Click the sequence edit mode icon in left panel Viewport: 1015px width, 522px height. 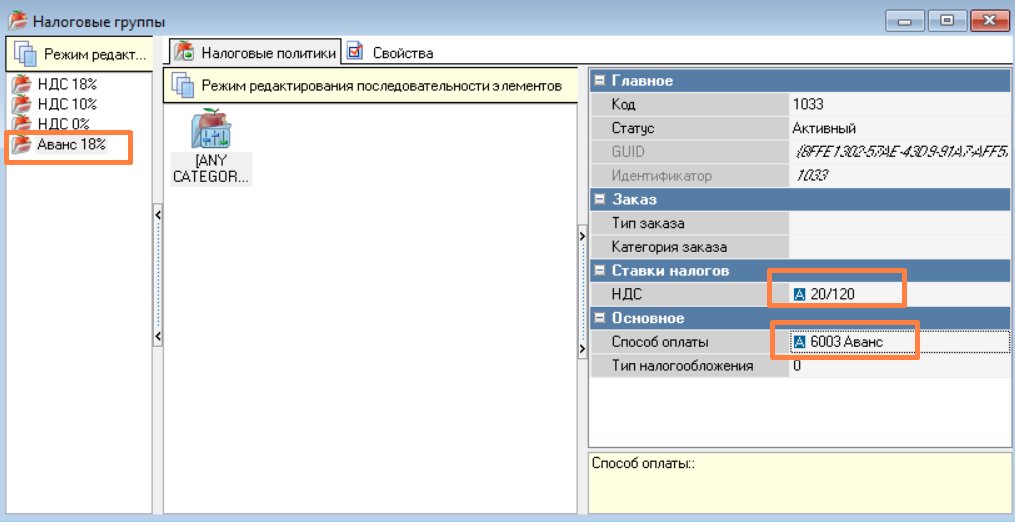(26, 54)
